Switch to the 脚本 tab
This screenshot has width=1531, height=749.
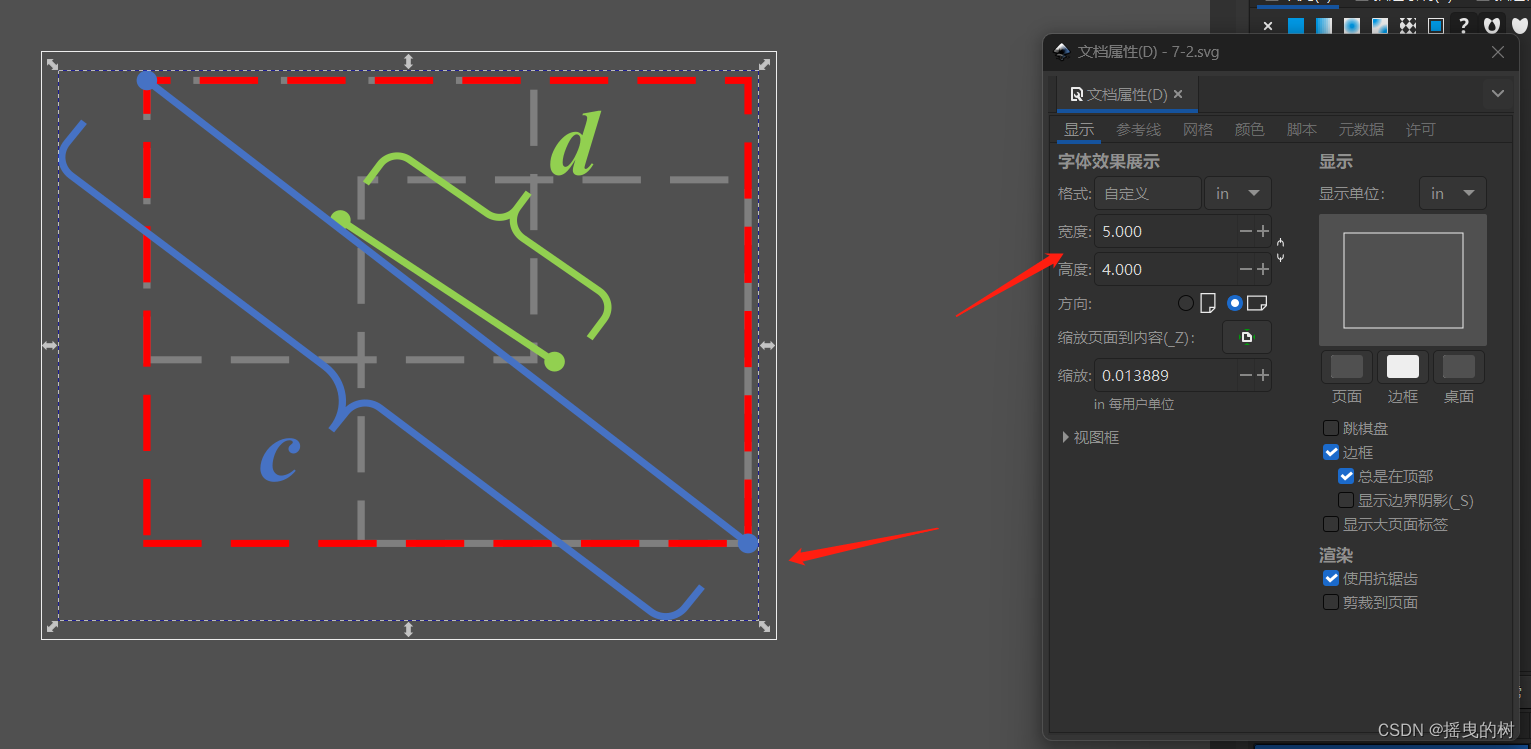(1302, 129)
